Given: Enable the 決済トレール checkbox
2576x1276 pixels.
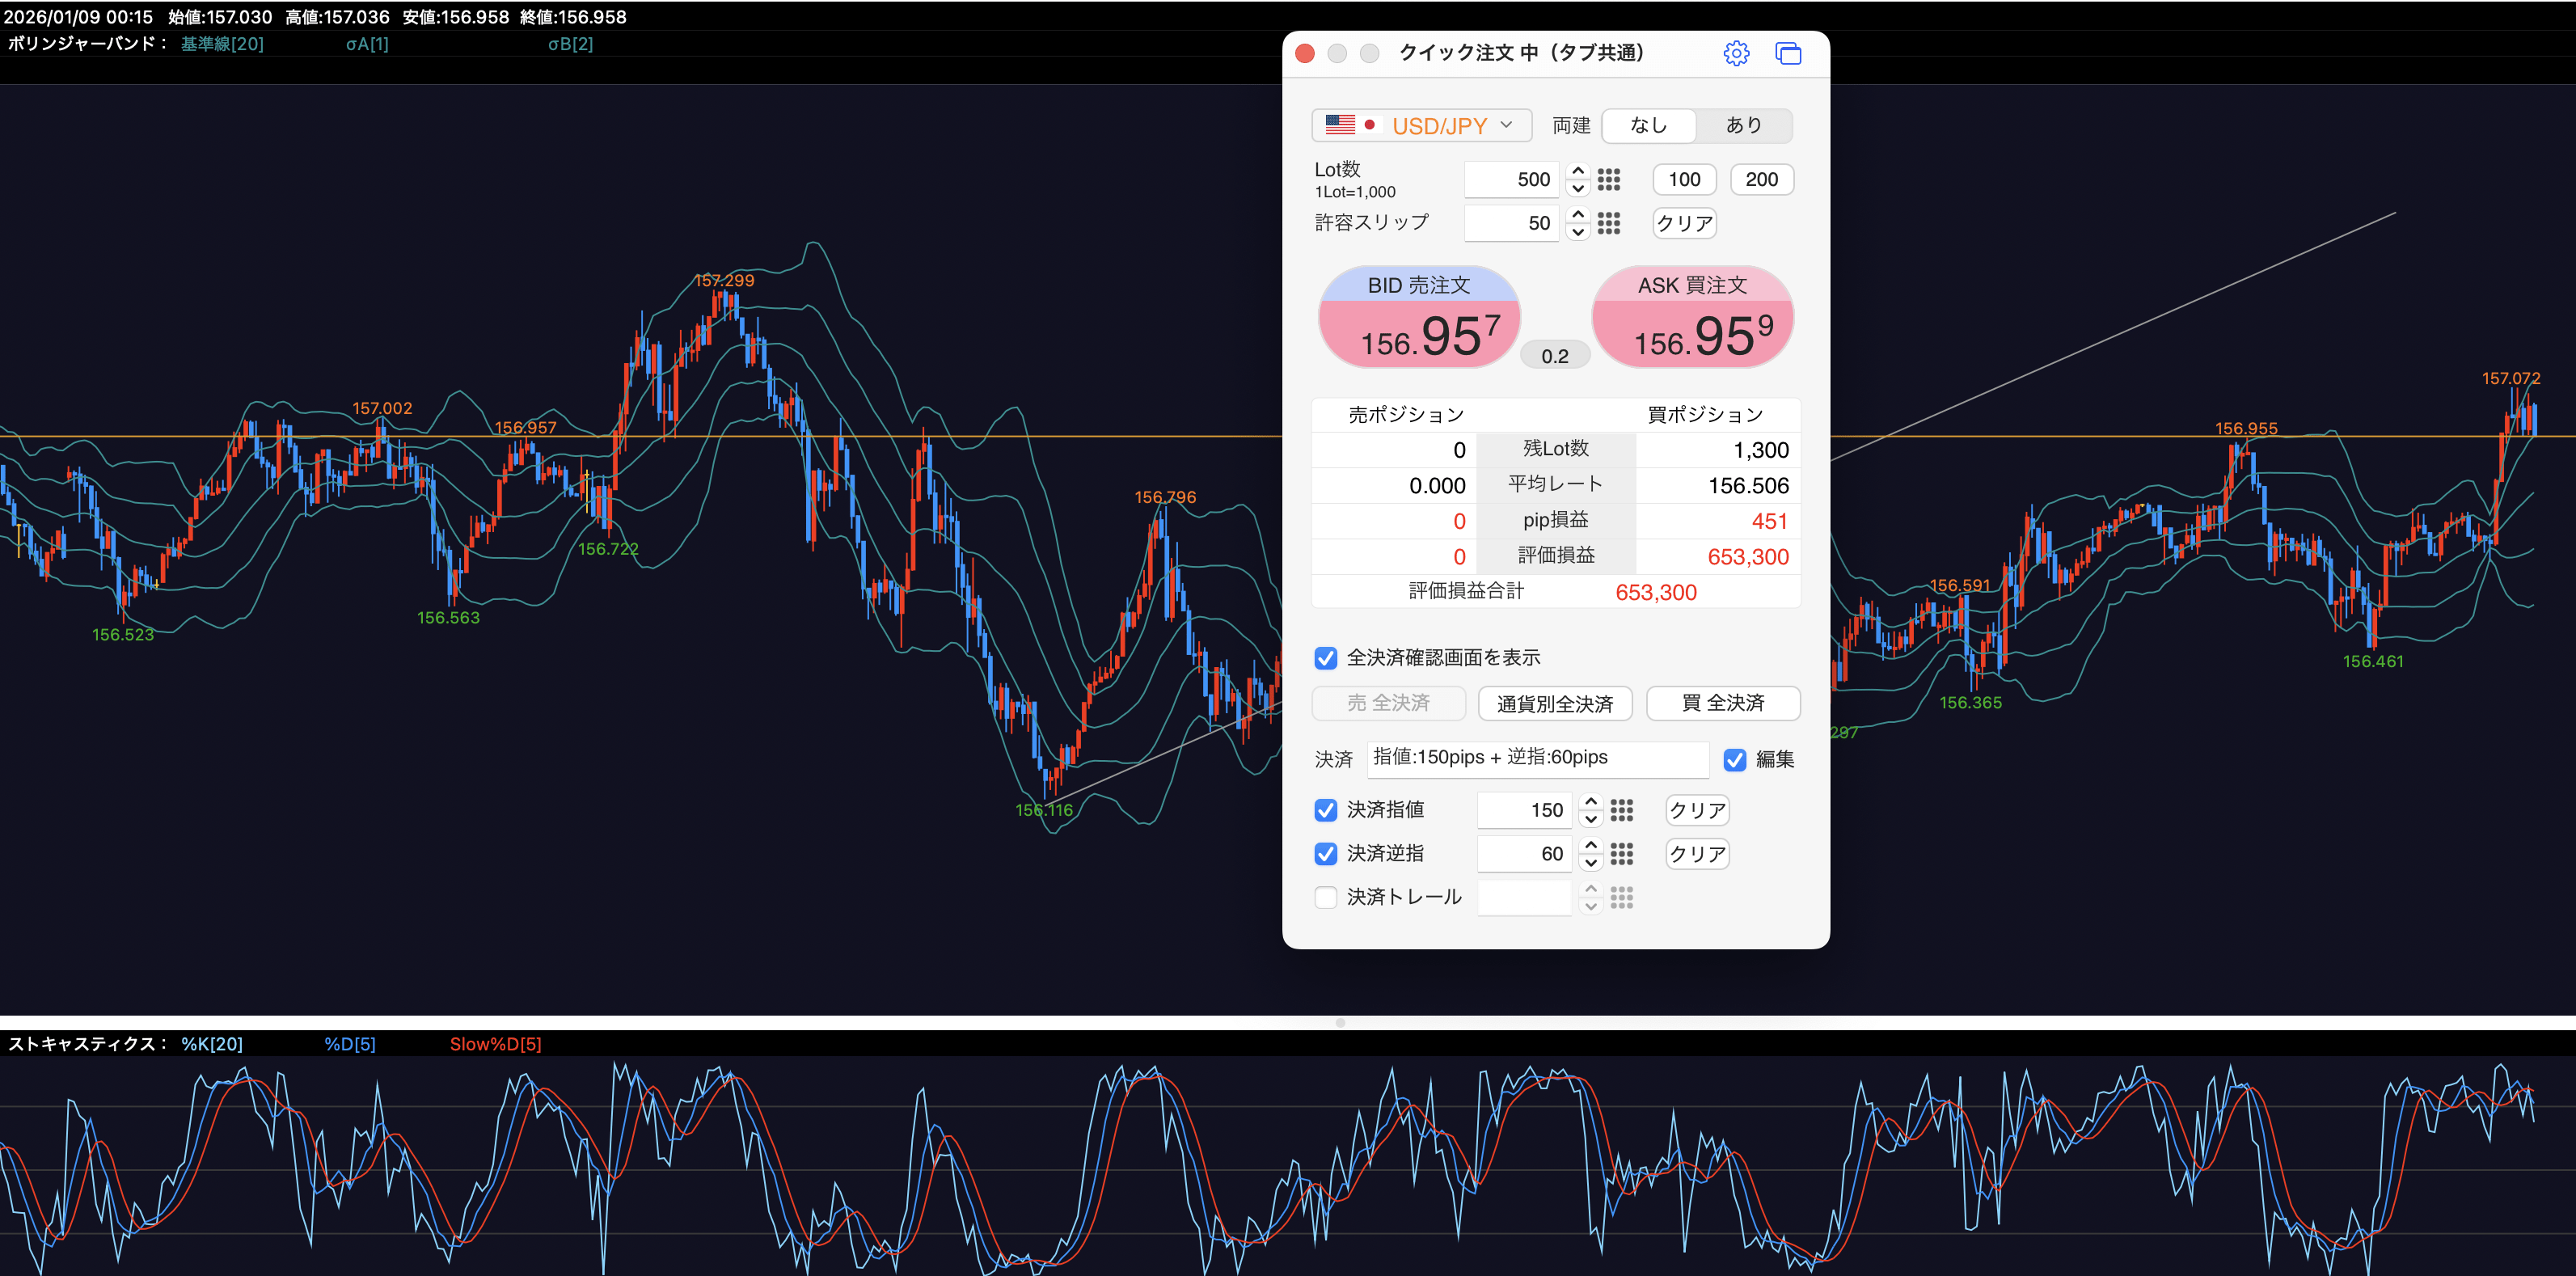Looking at the screenshot, I should tap(1326, 898).
